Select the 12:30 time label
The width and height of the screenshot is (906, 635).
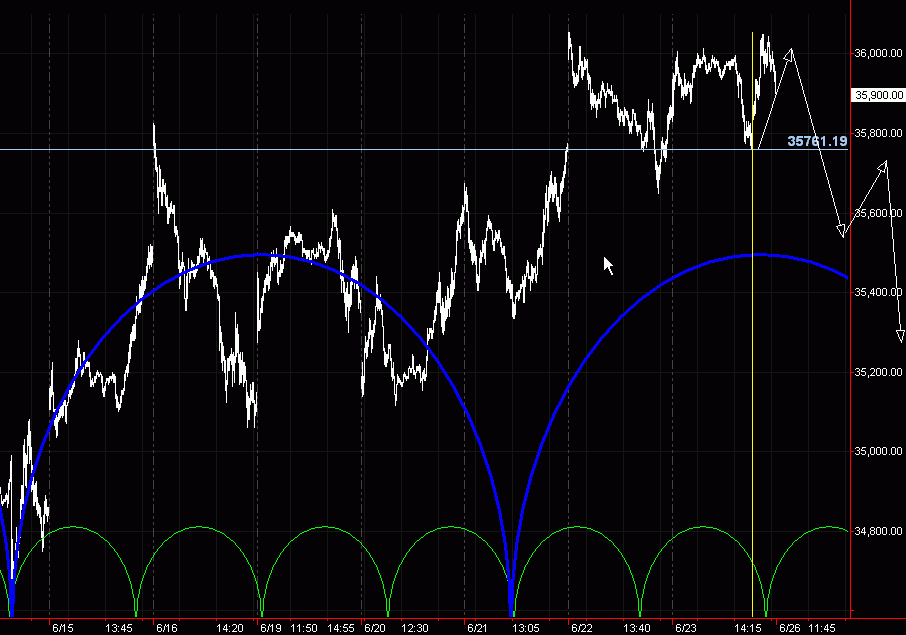pyautogui.click(x=414, y=628)
